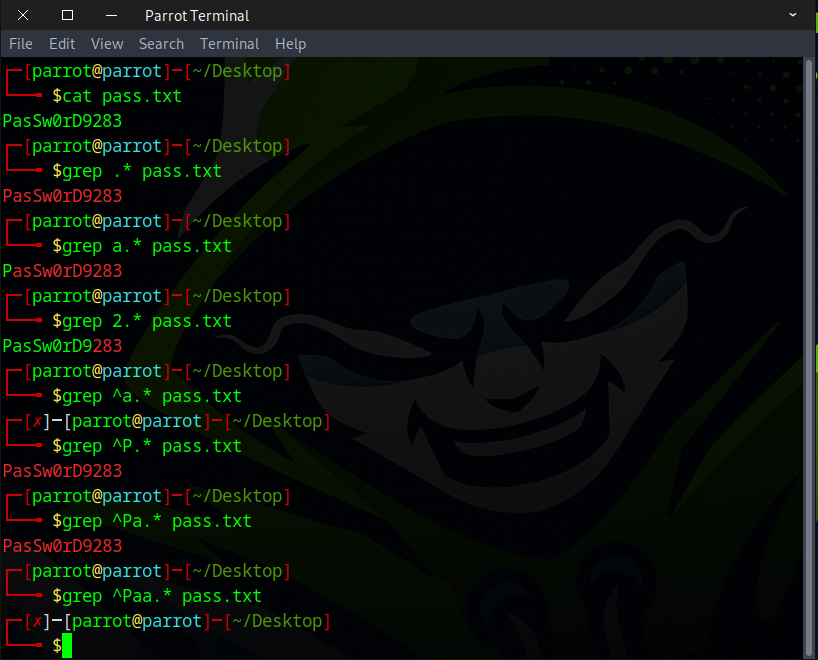Image resolution: width=818 pixels, height=660 pixels.
Task: Click the square maximize window icon
Action: pos(67,15)
